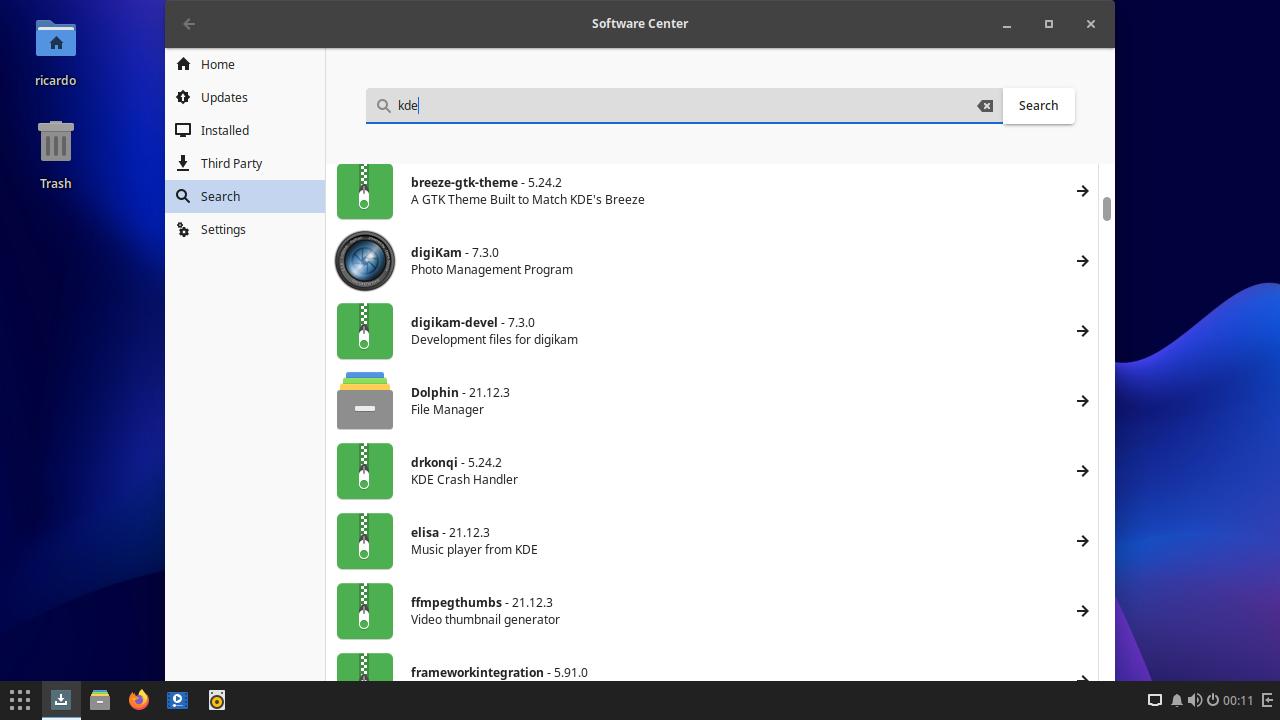Click the volume icon in system tray
This screenshot has width=1280, height=720.
click(1195, 700)
